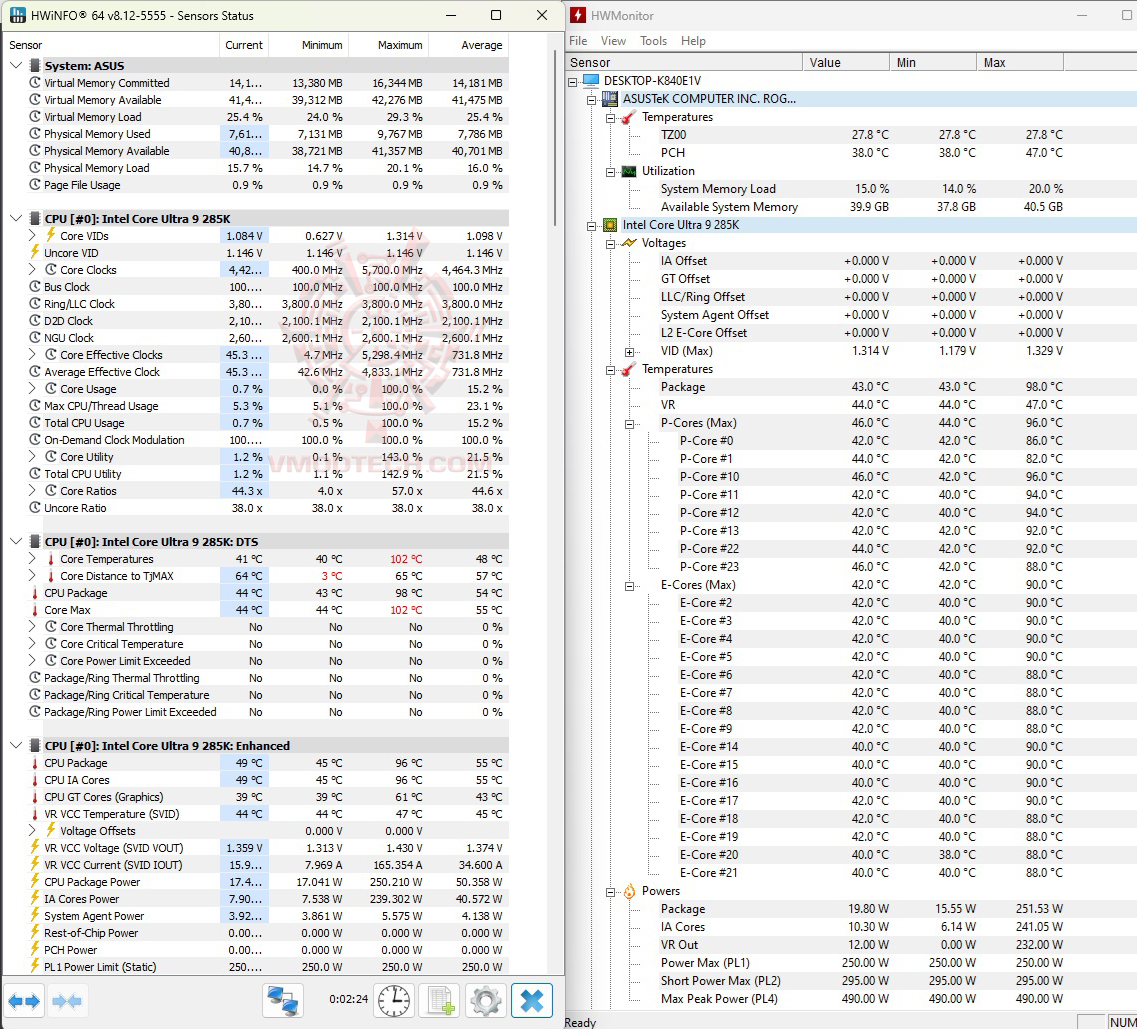This screenshot has height=1029, width=1137.
Task: Collapse the Powers node in HWMonitor
Action: [611, 892]
